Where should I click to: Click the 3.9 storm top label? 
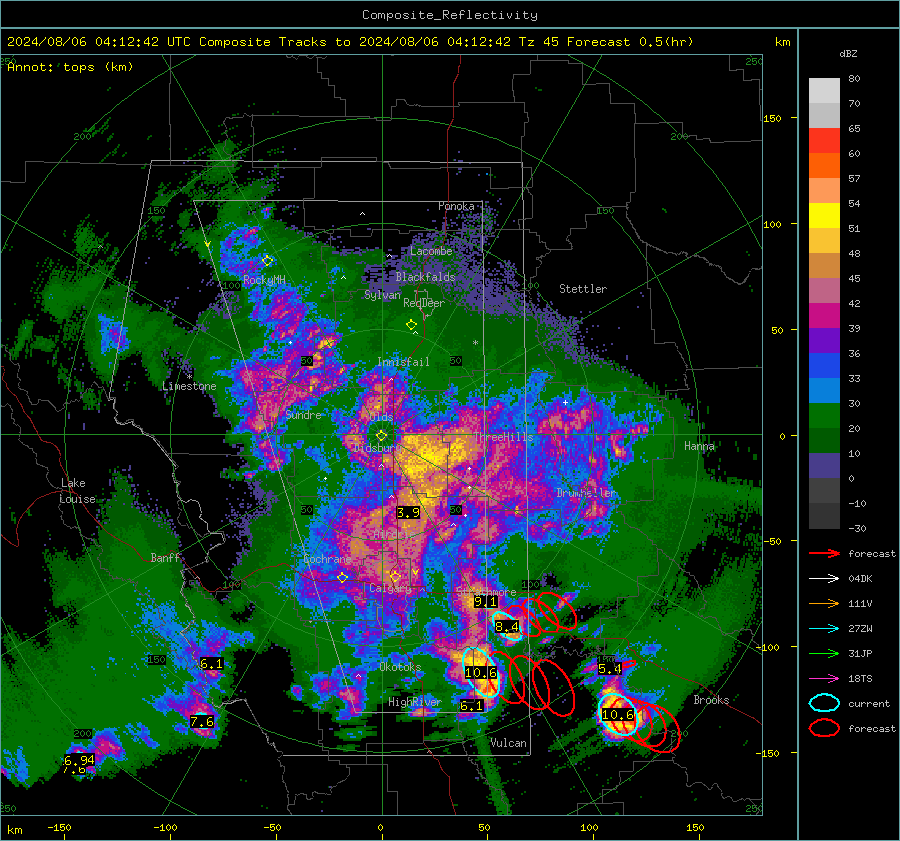pos(408,513)
